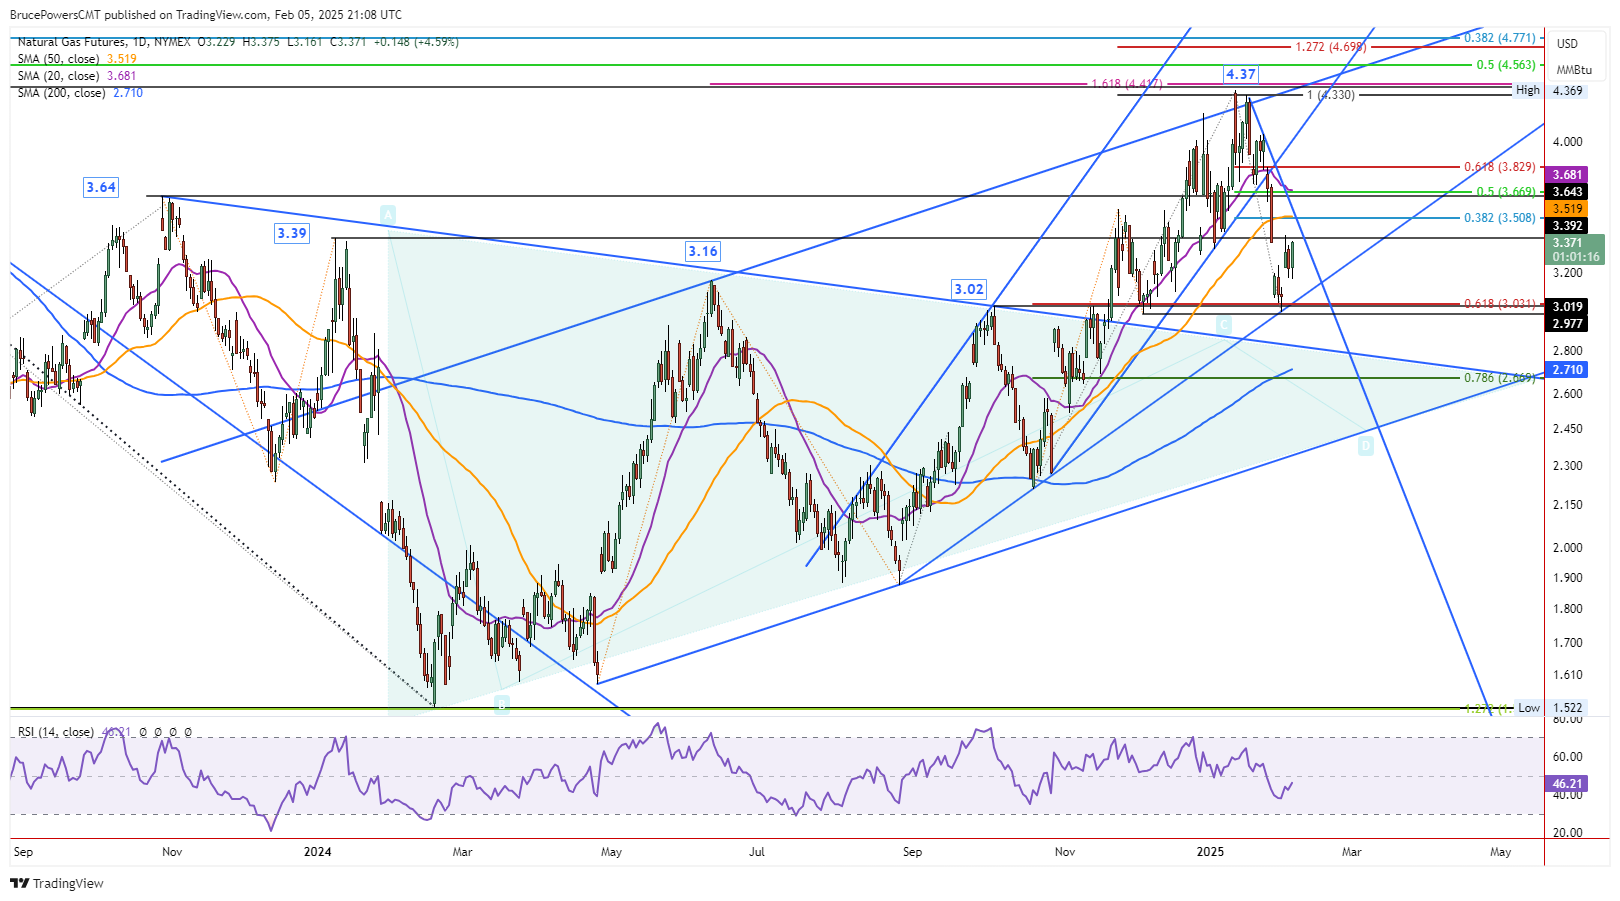Click the 1.272 (4.698) Fibonacci extension label

point(1330,47)
